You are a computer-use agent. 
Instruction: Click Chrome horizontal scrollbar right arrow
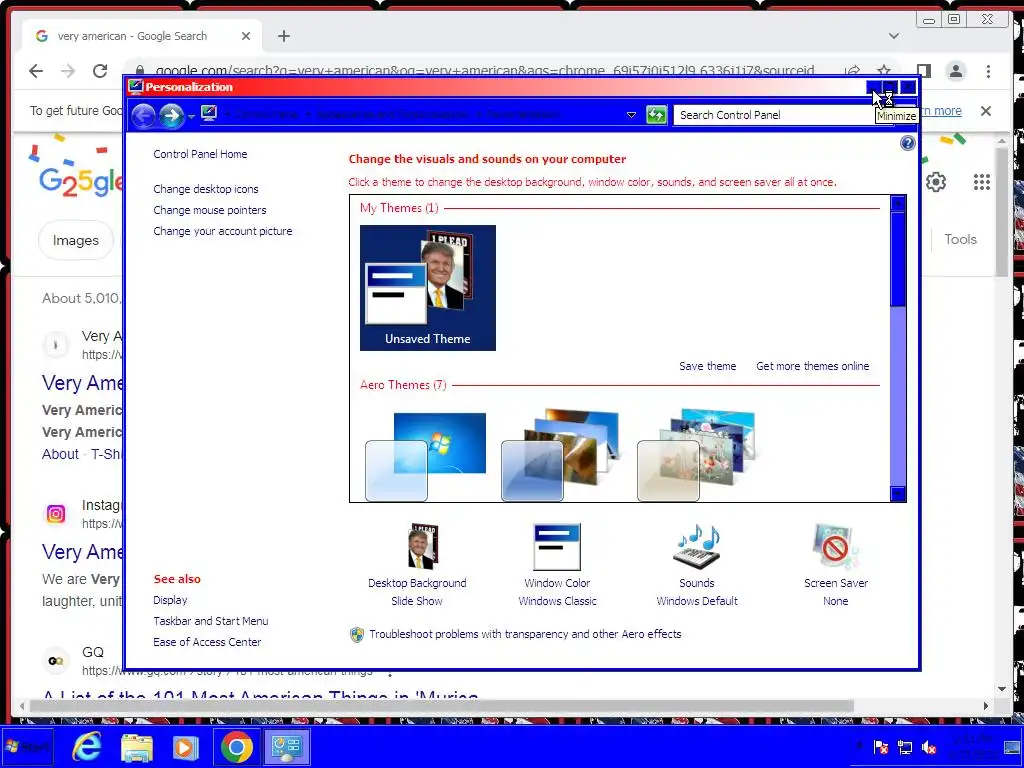986,706
